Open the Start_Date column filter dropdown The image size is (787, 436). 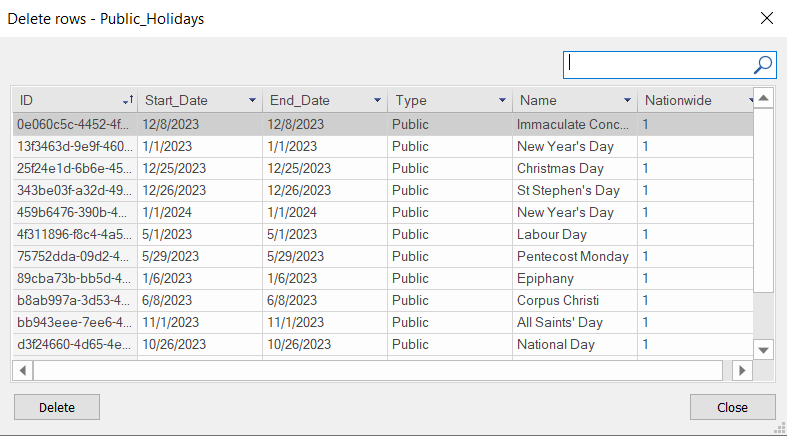pyautogui.click(x=252, y=100)
